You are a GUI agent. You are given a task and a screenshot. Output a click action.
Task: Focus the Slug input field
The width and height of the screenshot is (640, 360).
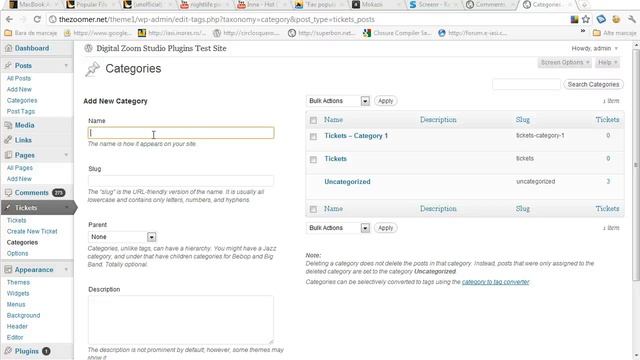(181, 180)
